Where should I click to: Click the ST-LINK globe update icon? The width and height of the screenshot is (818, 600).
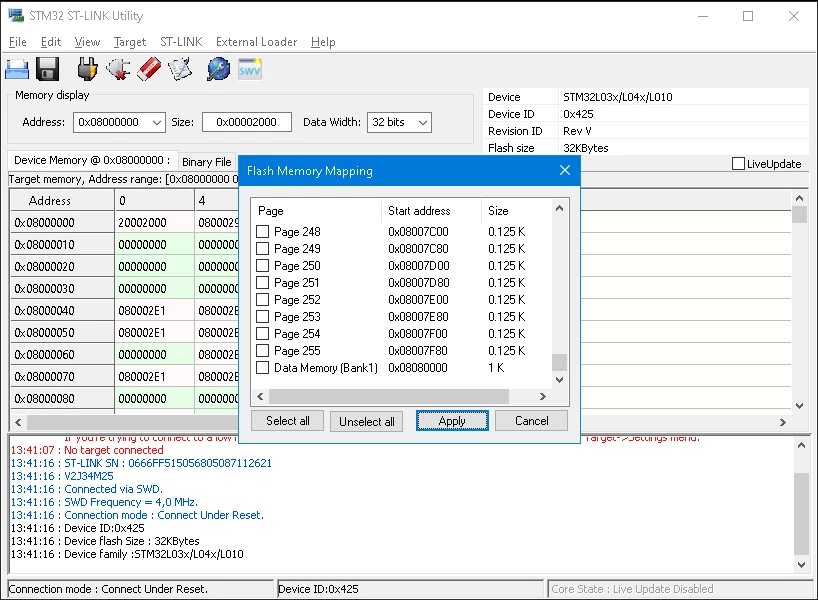218,69
